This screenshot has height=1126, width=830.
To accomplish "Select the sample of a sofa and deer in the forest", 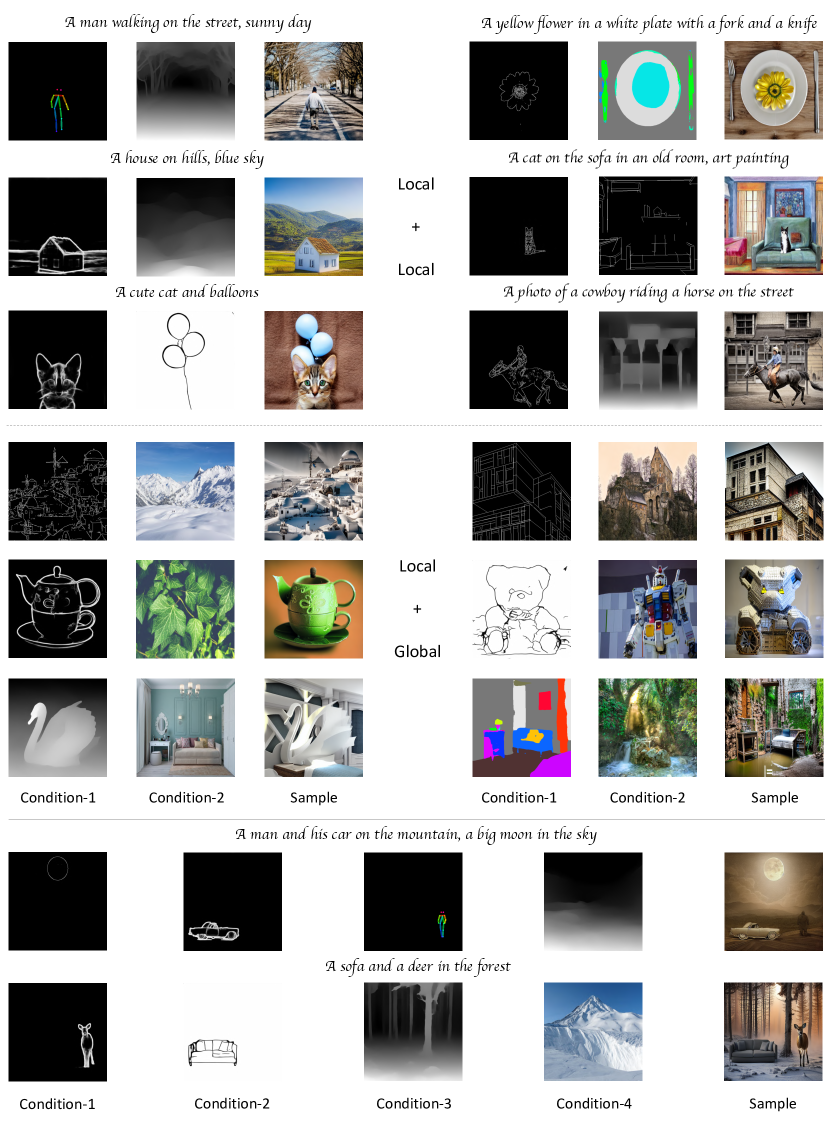I will coord(773,1032).
